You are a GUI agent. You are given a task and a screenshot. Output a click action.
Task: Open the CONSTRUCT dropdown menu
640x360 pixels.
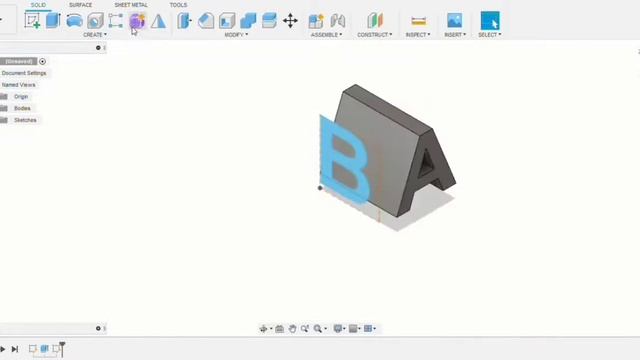(x=375, y=35)
